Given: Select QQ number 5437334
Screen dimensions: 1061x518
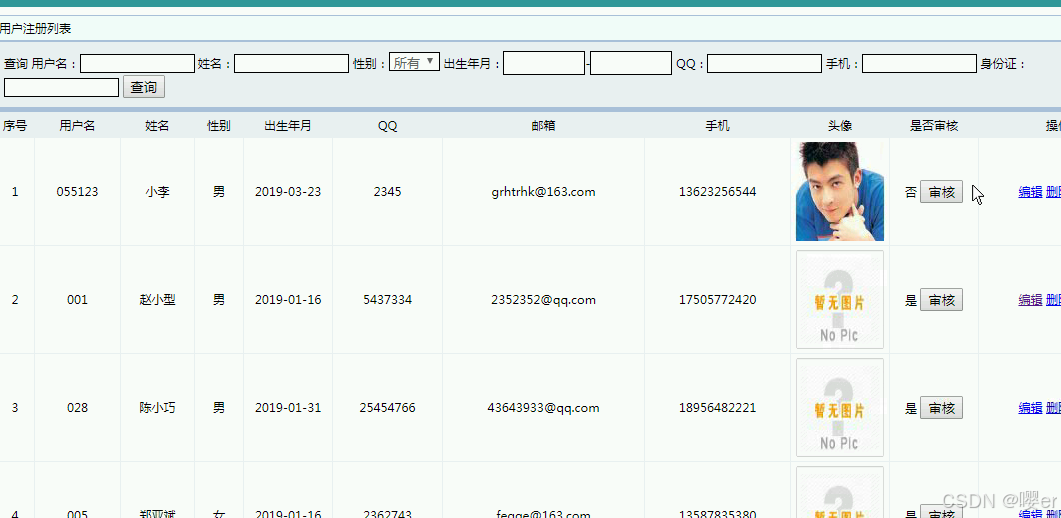Looking at the screenshot, I should tap(388, 300).
